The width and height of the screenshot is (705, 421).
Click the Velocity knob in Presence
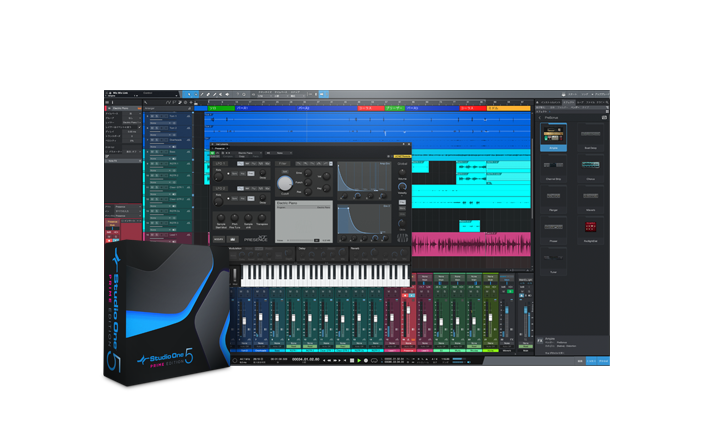402,186
